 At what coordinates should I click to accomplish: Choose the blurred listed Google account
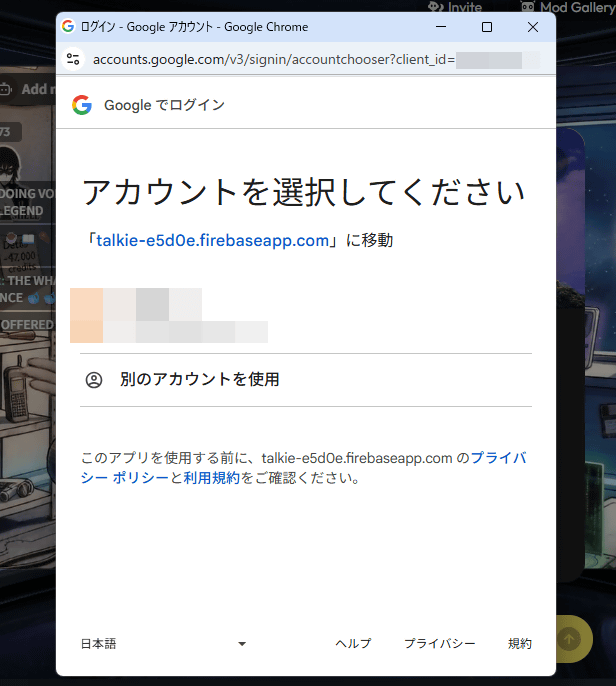170,315
